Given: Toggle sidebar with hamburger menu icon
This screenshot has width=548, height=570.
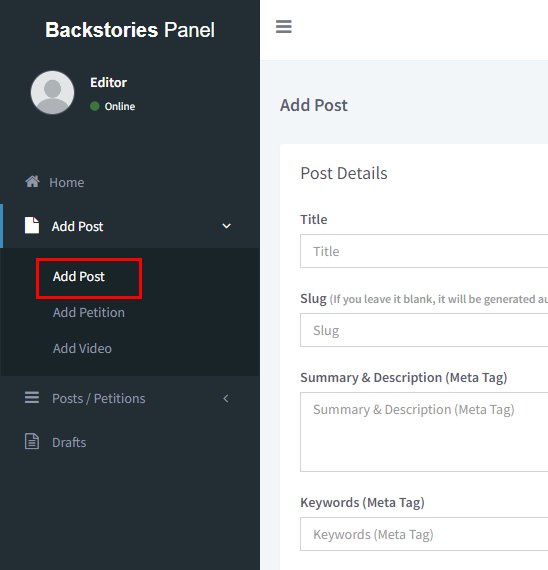Looking at the screenshot, I should tap(284, 27).
